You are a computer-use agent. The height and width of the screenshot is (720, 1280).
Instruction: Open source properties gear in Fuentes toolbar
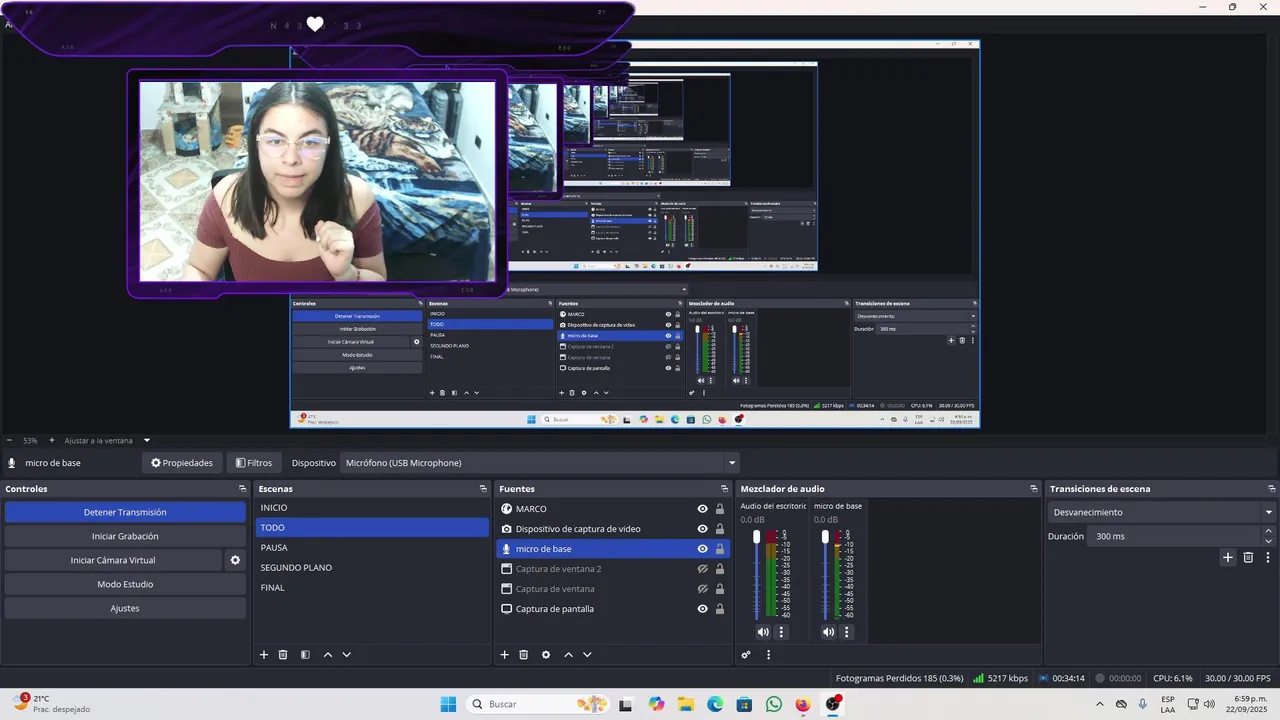click(x=546, y=655)
